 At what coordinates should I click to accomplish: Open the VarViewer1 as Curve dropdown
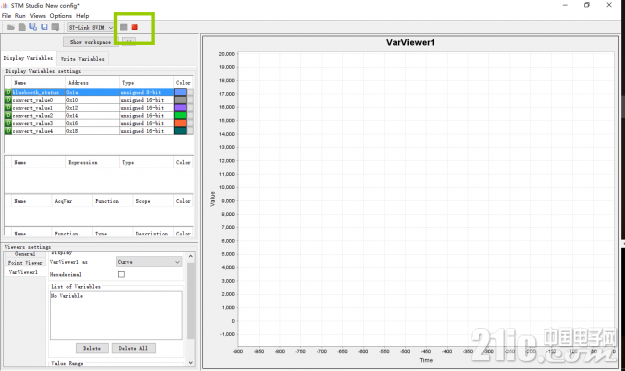coord(149,262)
